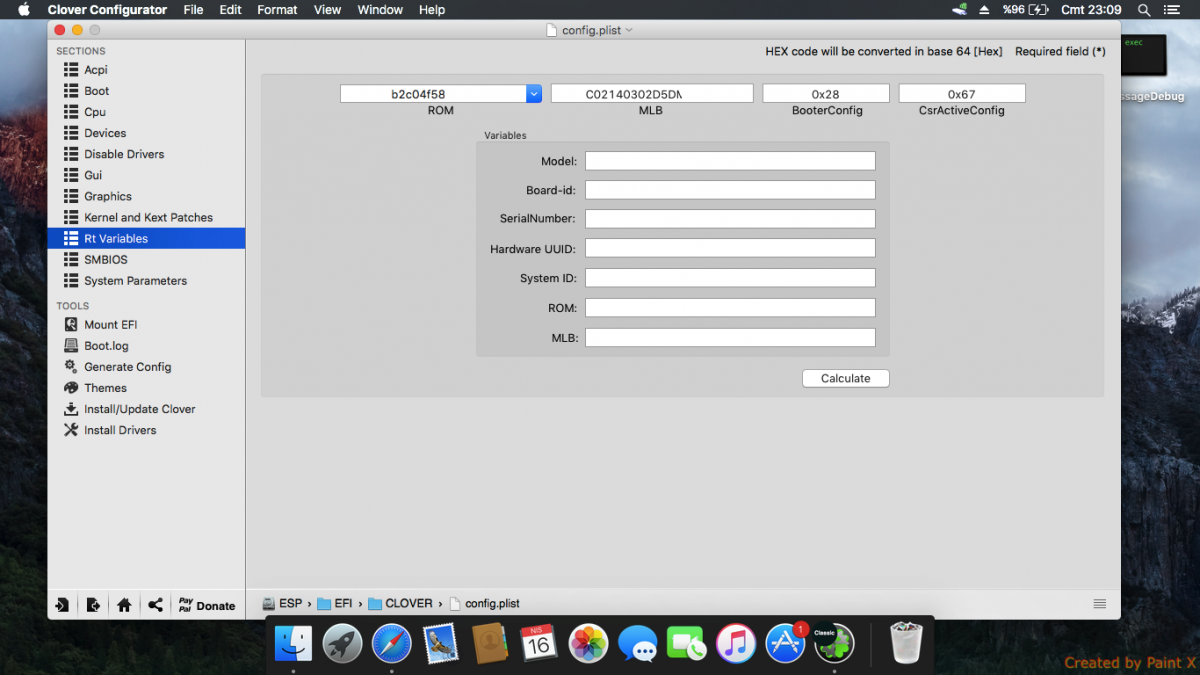1200x675 pixels.
Task: Select Kernel and Kext Patches section
Action: point(148,218)
